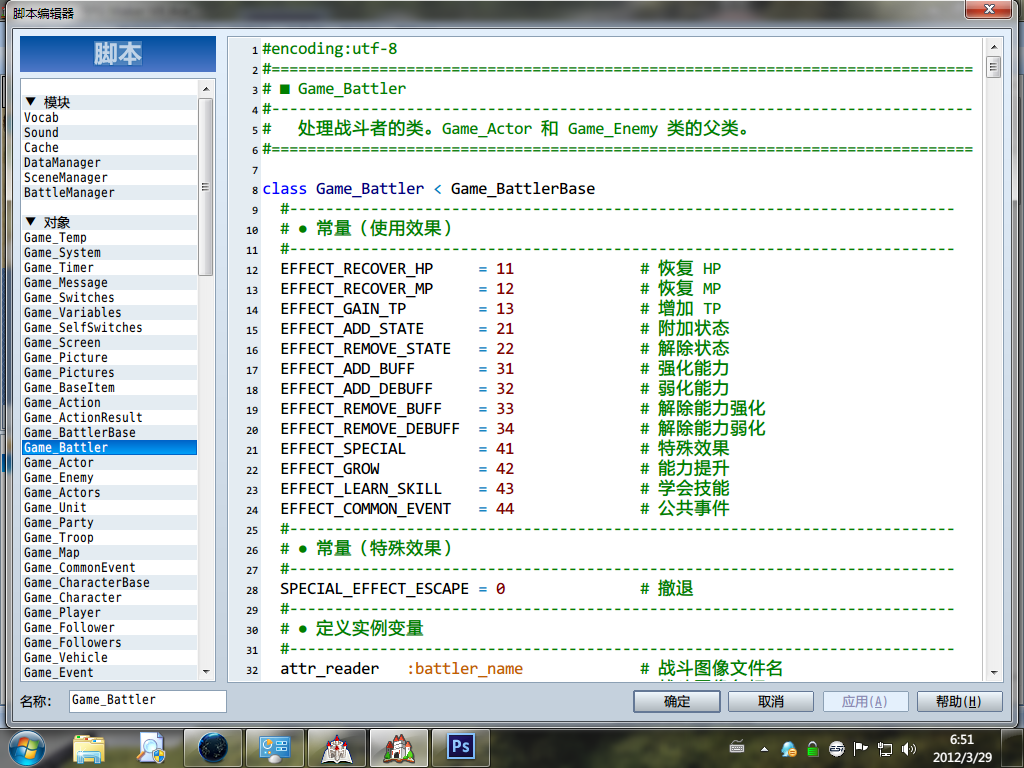Screen dimensions: 1024x768
Task: Select the Game_Player script
Action: point(109,613)
